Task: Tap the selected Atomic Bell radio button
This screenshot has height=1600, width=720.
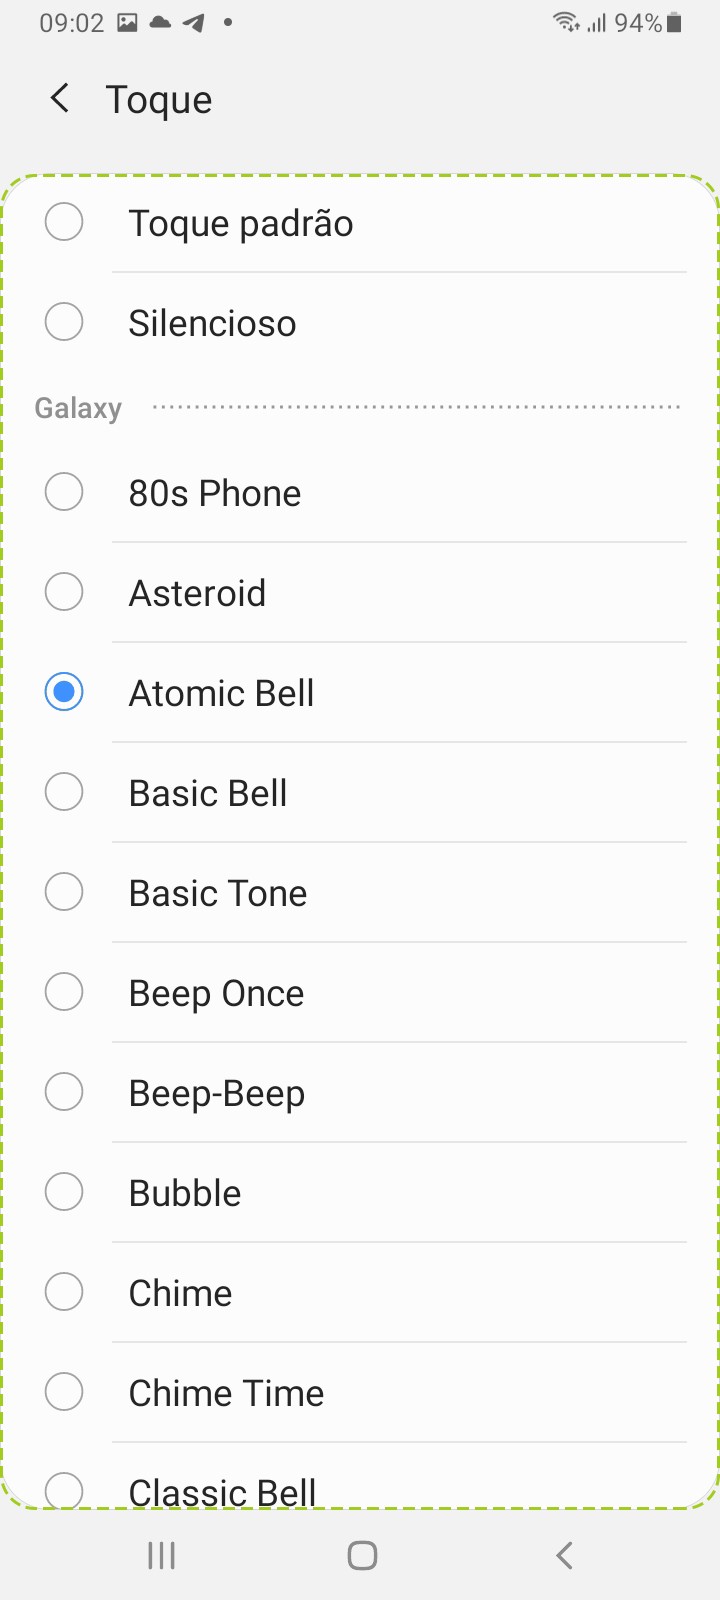Action: pyautogui.click(x=64, y=692)
